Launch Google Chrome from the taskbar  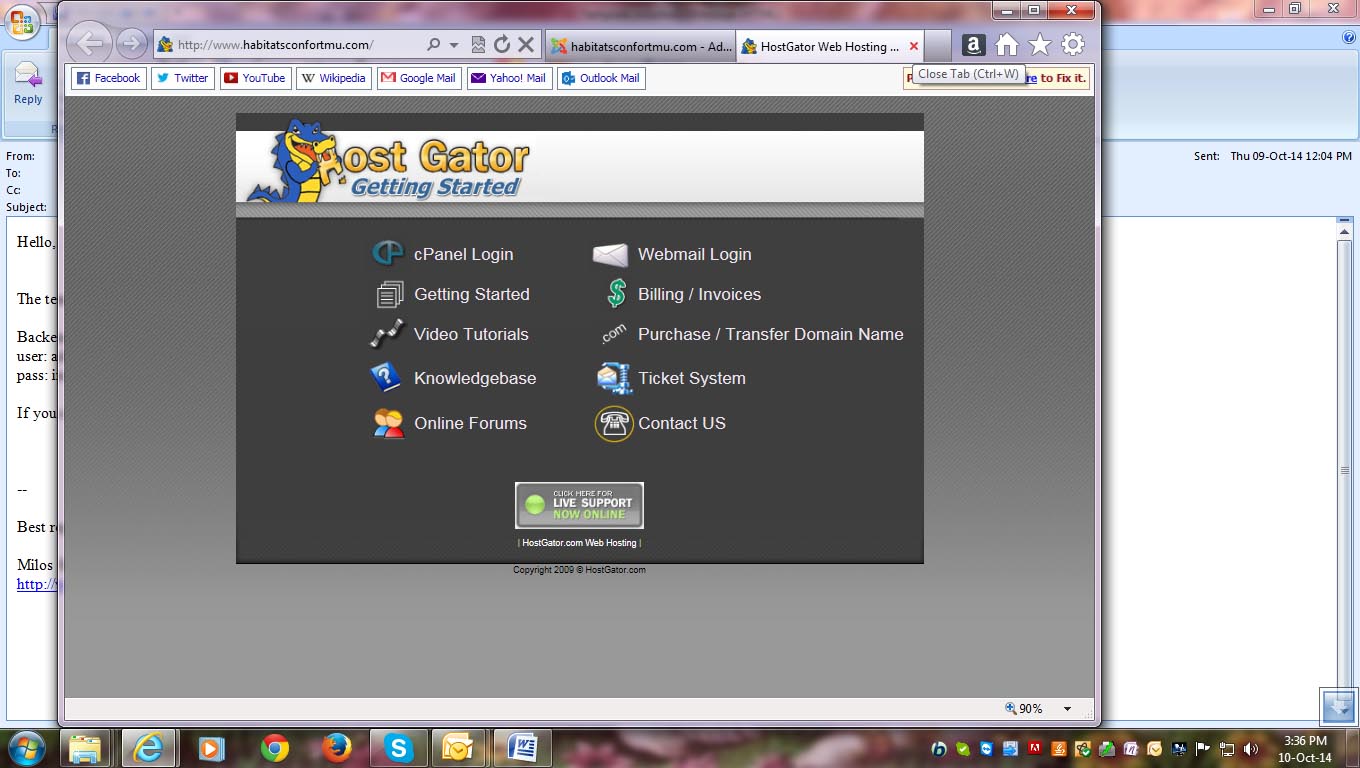pyautogui.click(x=274, y=748)
